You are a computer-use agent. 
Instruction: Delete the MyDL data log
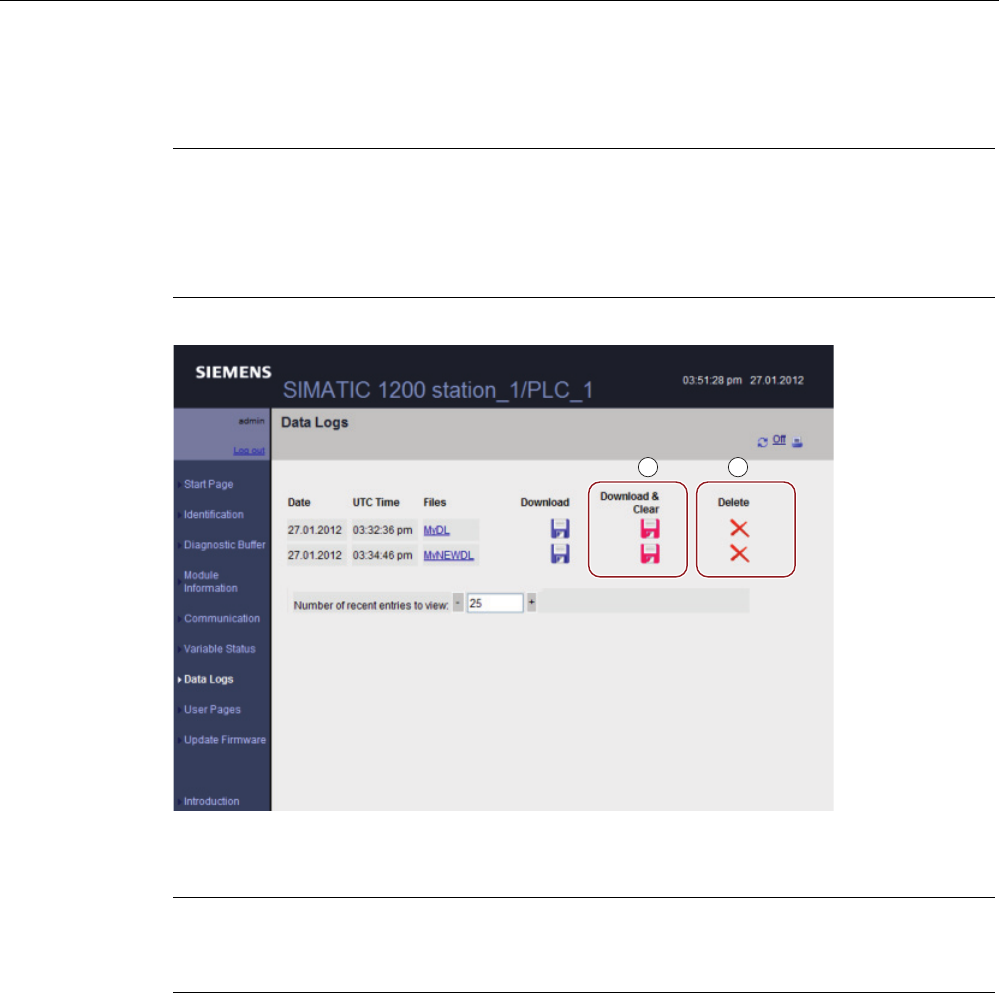pos(739,528)
